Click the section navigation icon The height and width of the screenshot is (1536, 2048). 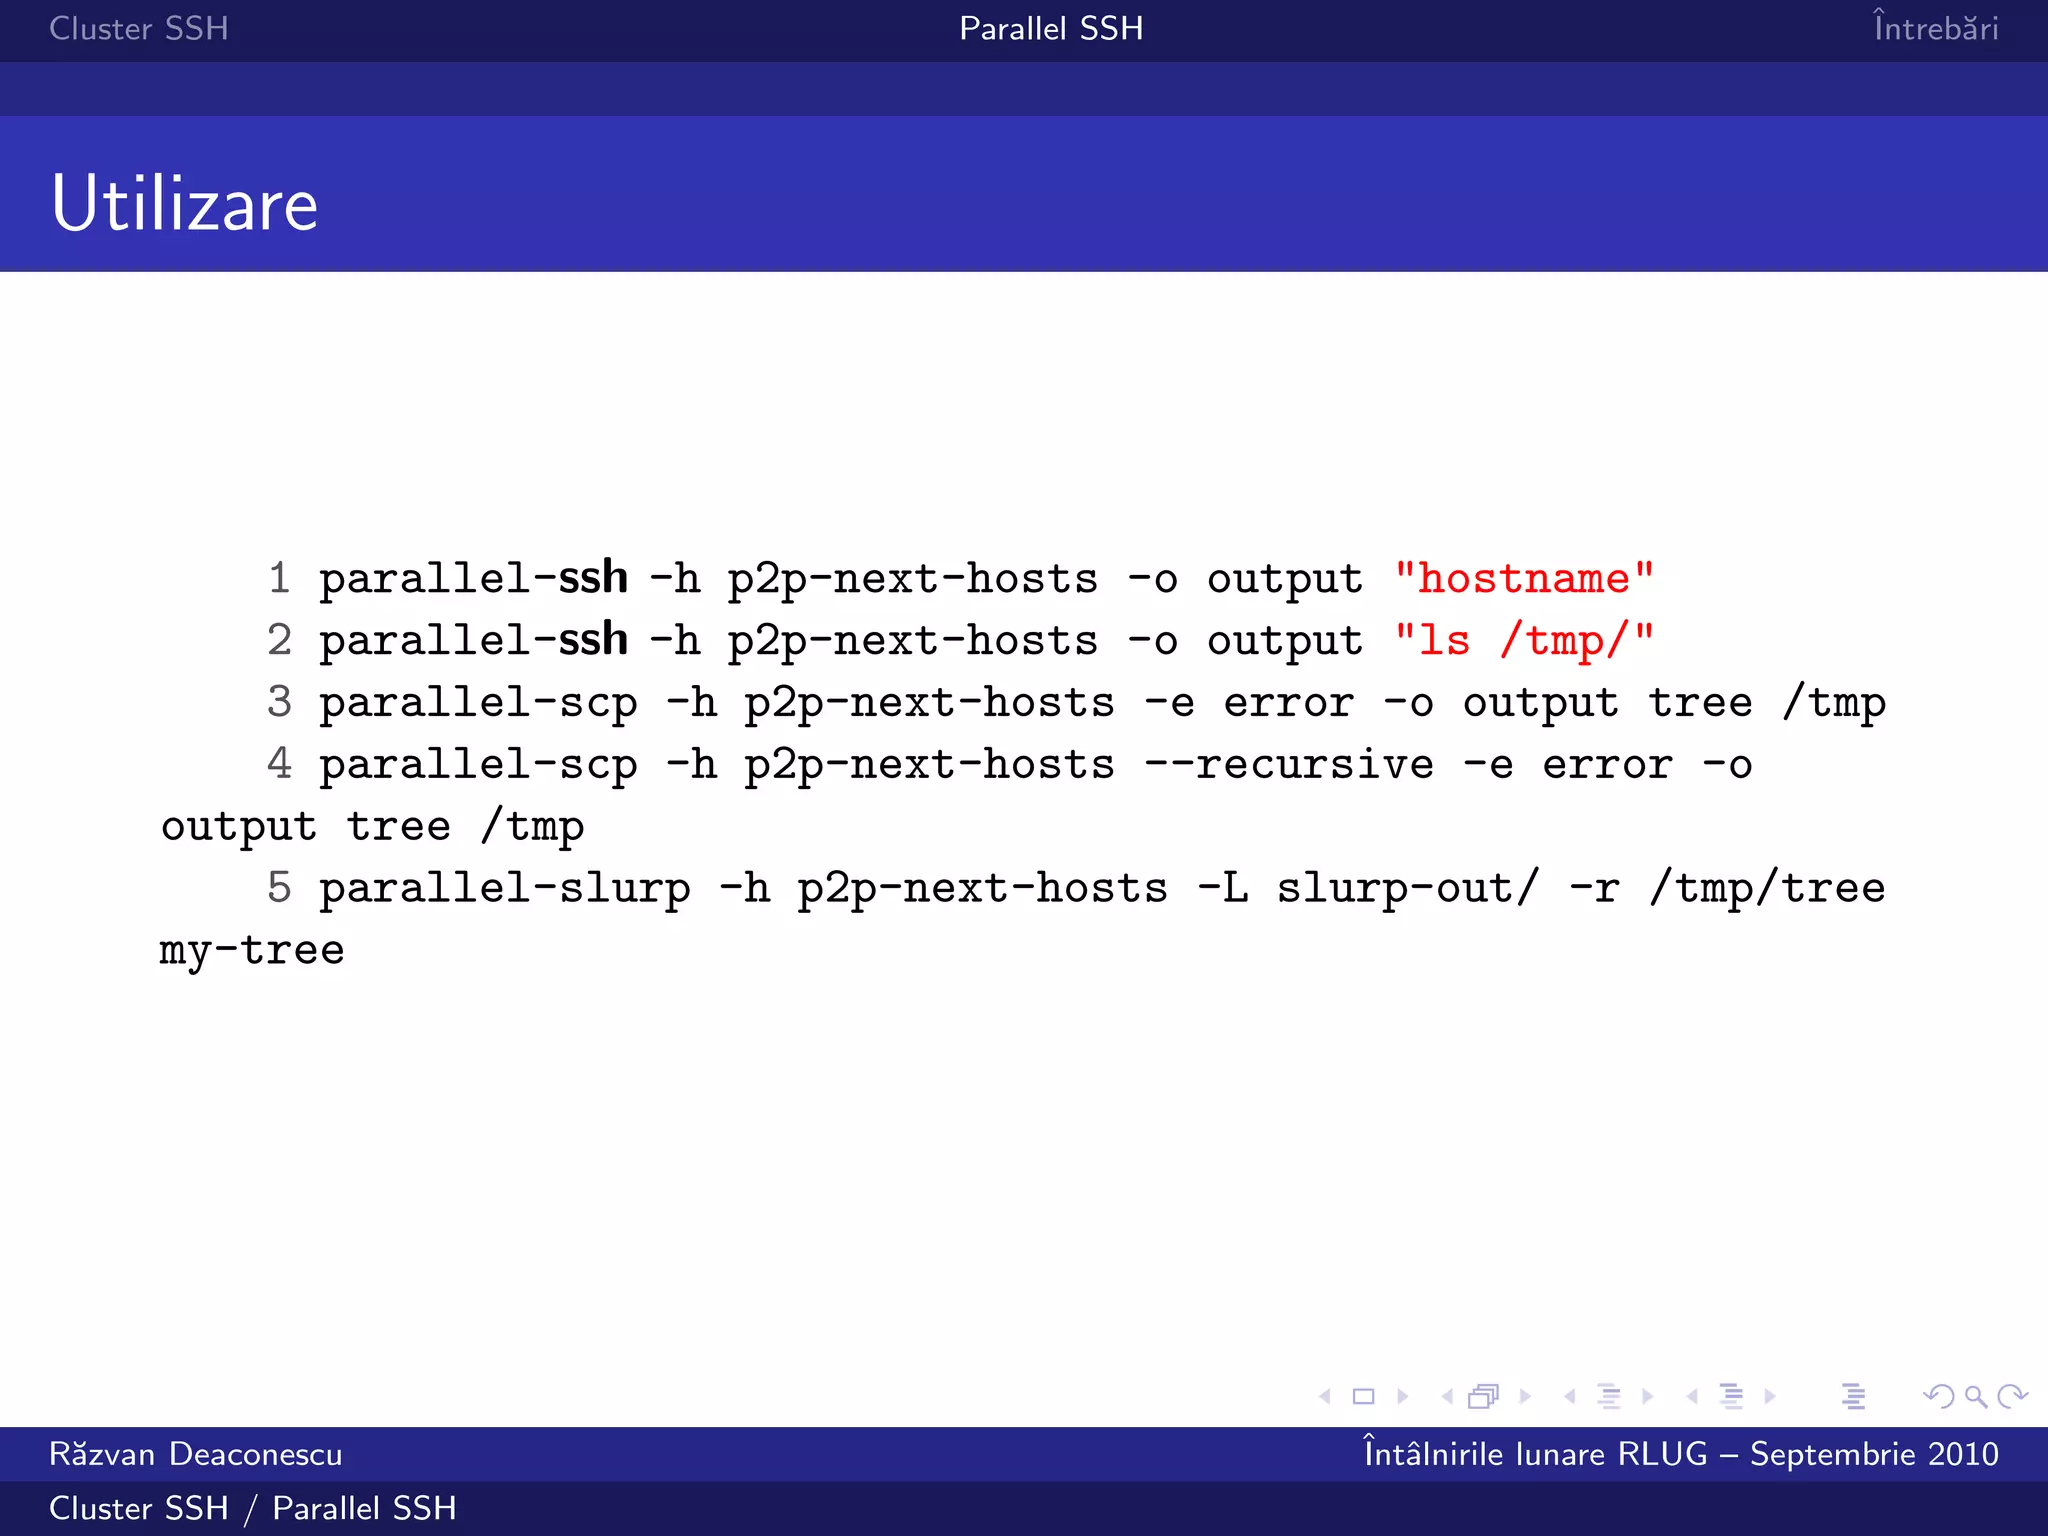[1731, 1396]
